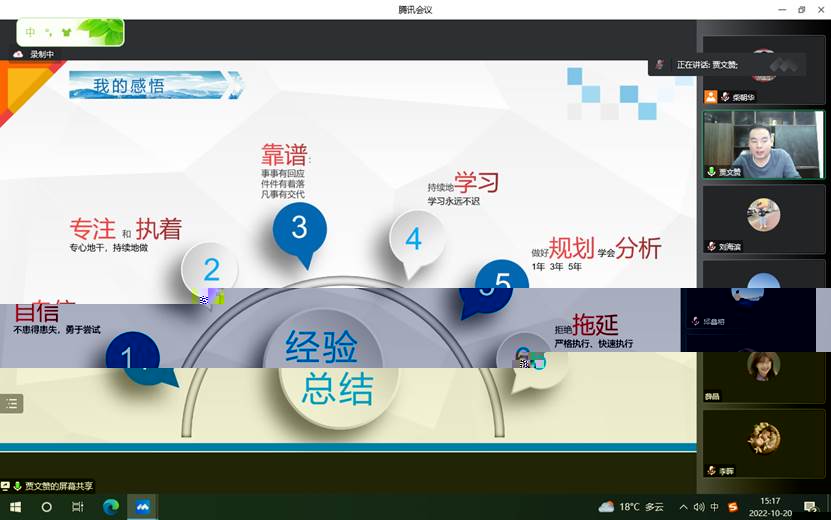The image size is (831, 520).
Task: Switch to Tencent Meeting on the taskbar
Action: (142, 507)
